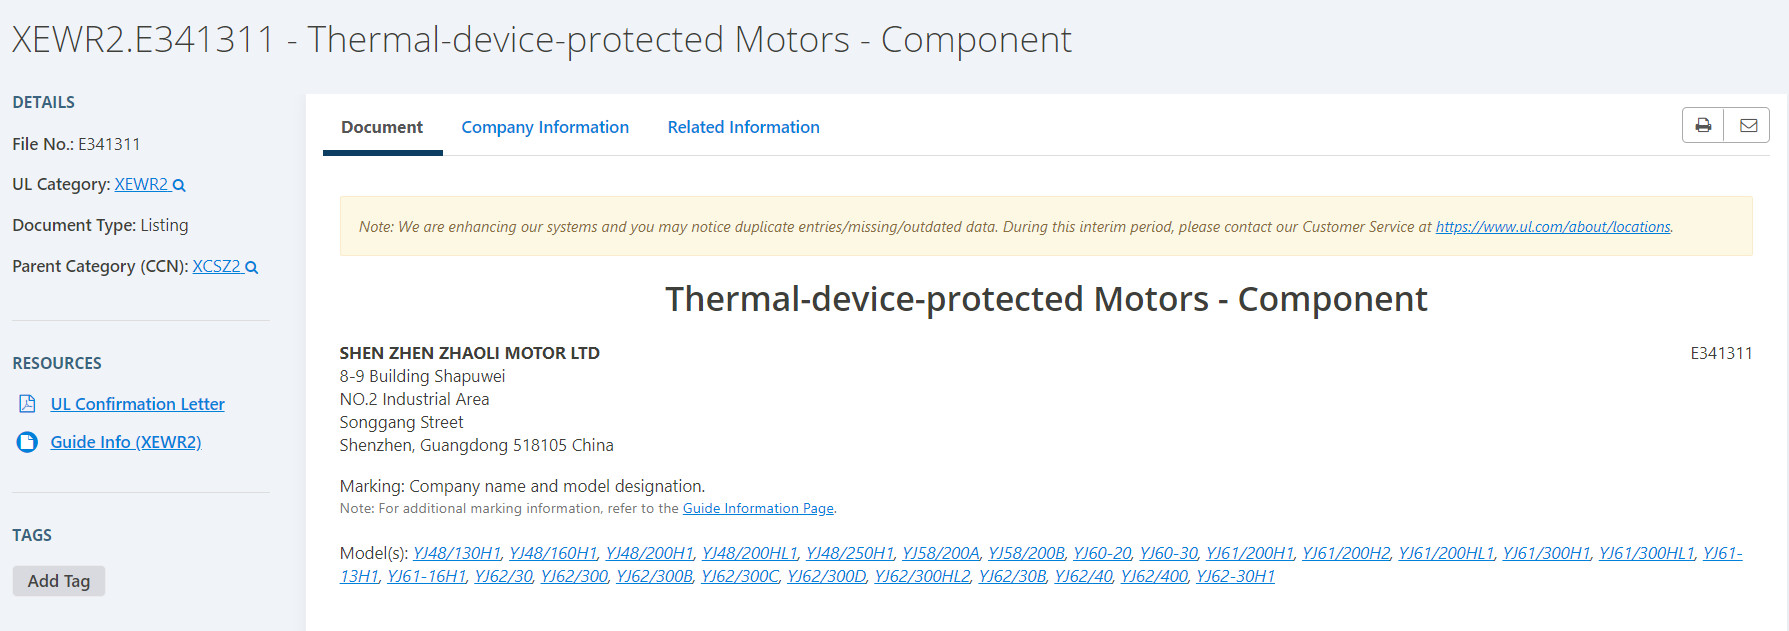Click the search icon beside XEWR2 category
This screenshot has height=631, width=1789.
click(179, 185)
